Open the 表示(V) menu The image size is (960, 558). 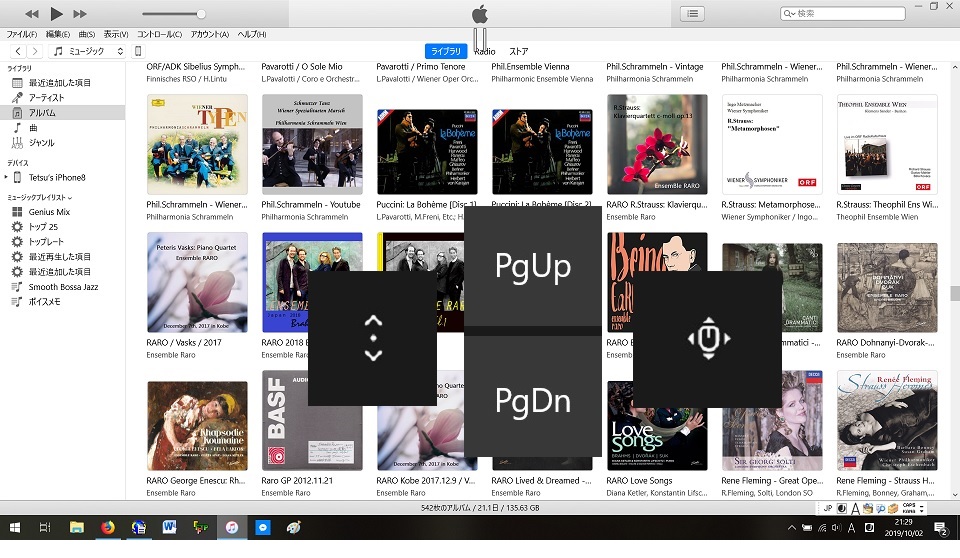(116, 34)
